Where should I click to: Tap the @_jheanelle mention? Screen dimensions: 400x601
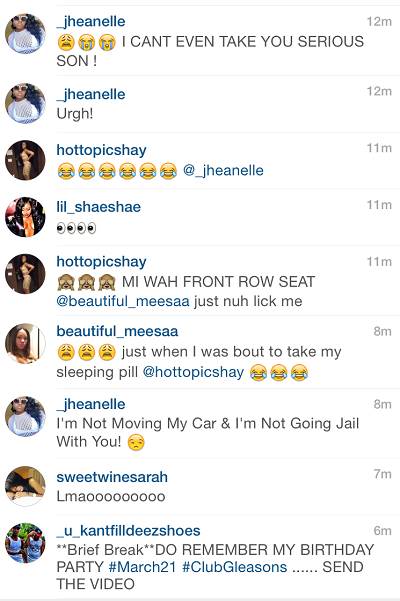223,171
